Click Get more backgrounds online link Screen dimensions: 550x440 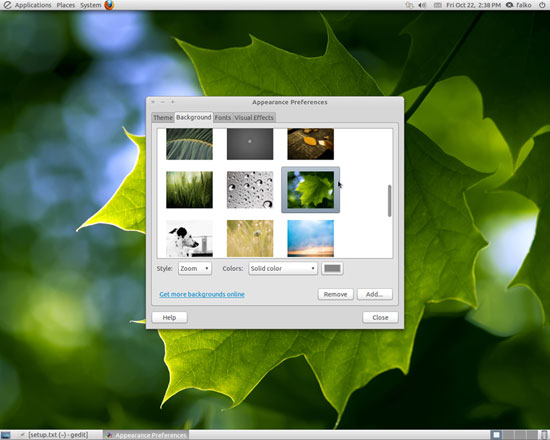pyautogui.click(x=202, y=294)
